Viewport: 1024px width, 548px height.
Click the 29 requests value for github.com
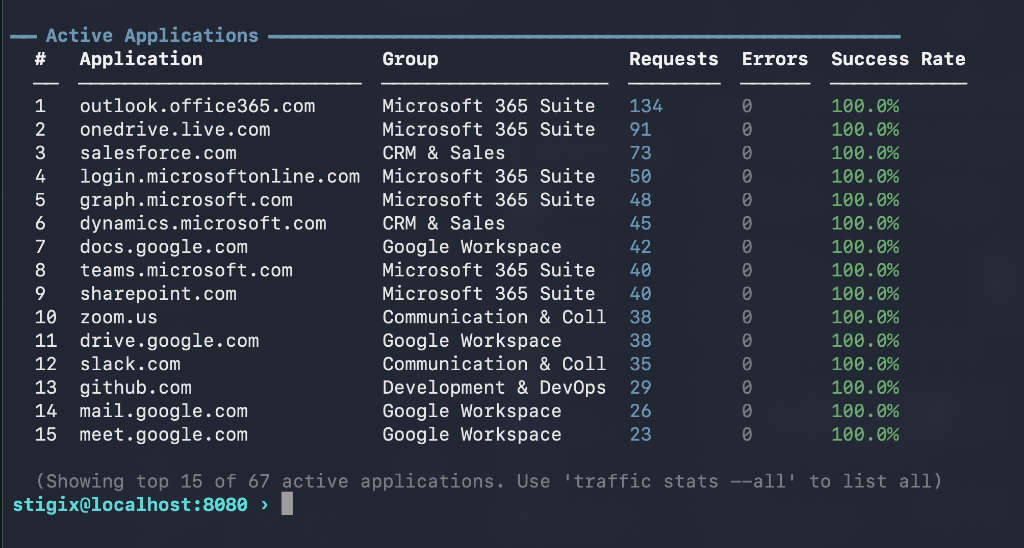[641, 388]
